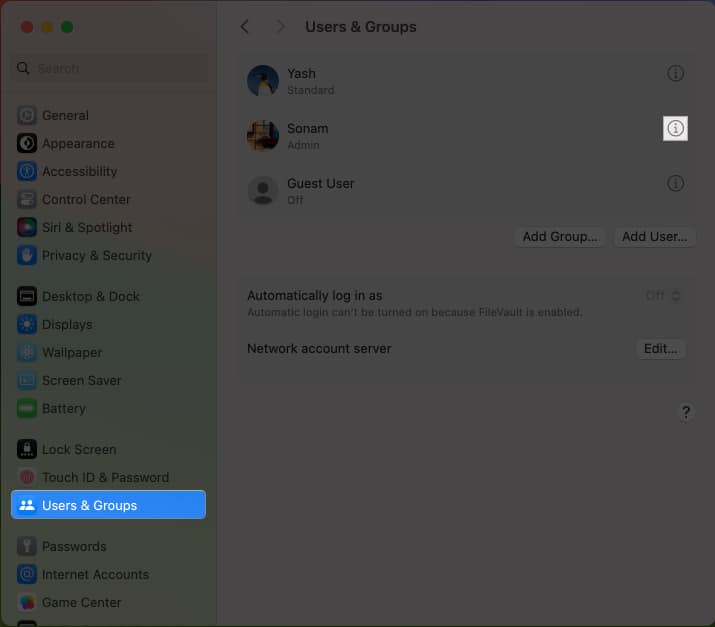715x627 pixels.
Task: Click Add Group… button
Action: [x=560, y=237]
